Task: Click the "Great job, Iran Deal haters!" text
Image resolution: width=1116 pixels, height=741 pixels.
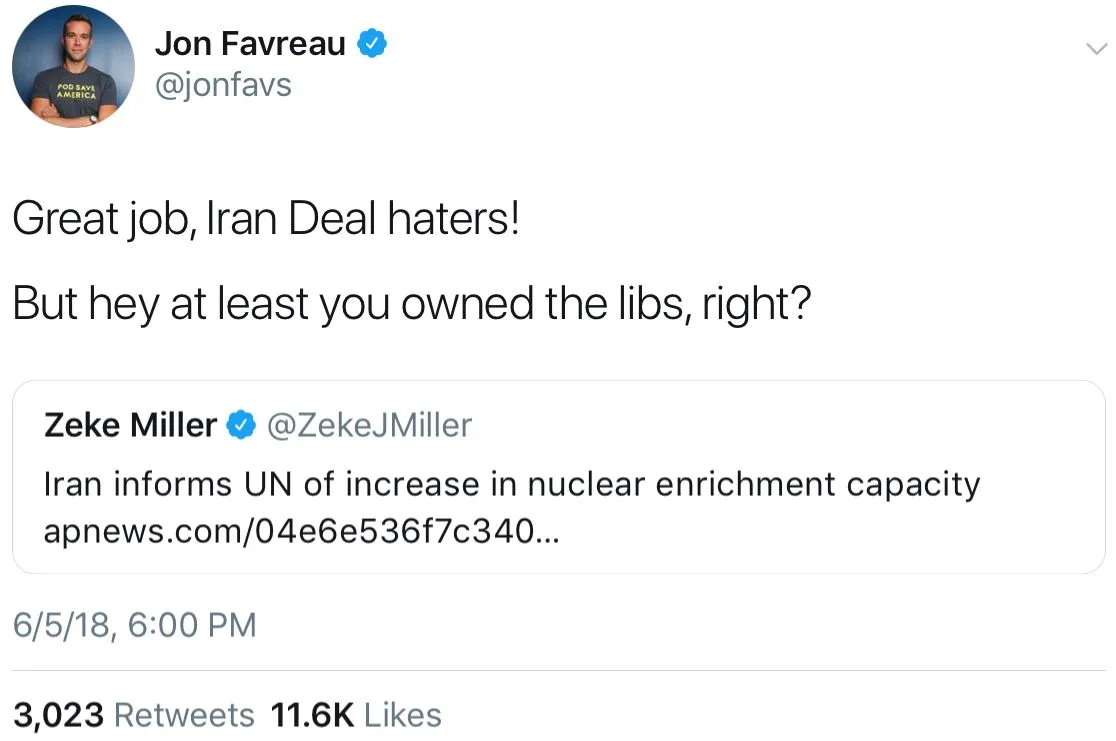Action: click(266, 219)
